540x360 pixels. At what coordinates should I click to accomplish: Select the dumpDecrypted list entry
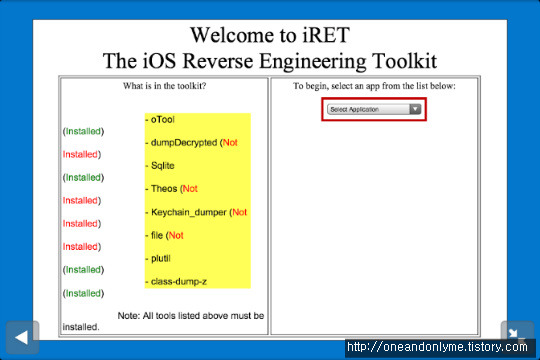tap(191, 143)
